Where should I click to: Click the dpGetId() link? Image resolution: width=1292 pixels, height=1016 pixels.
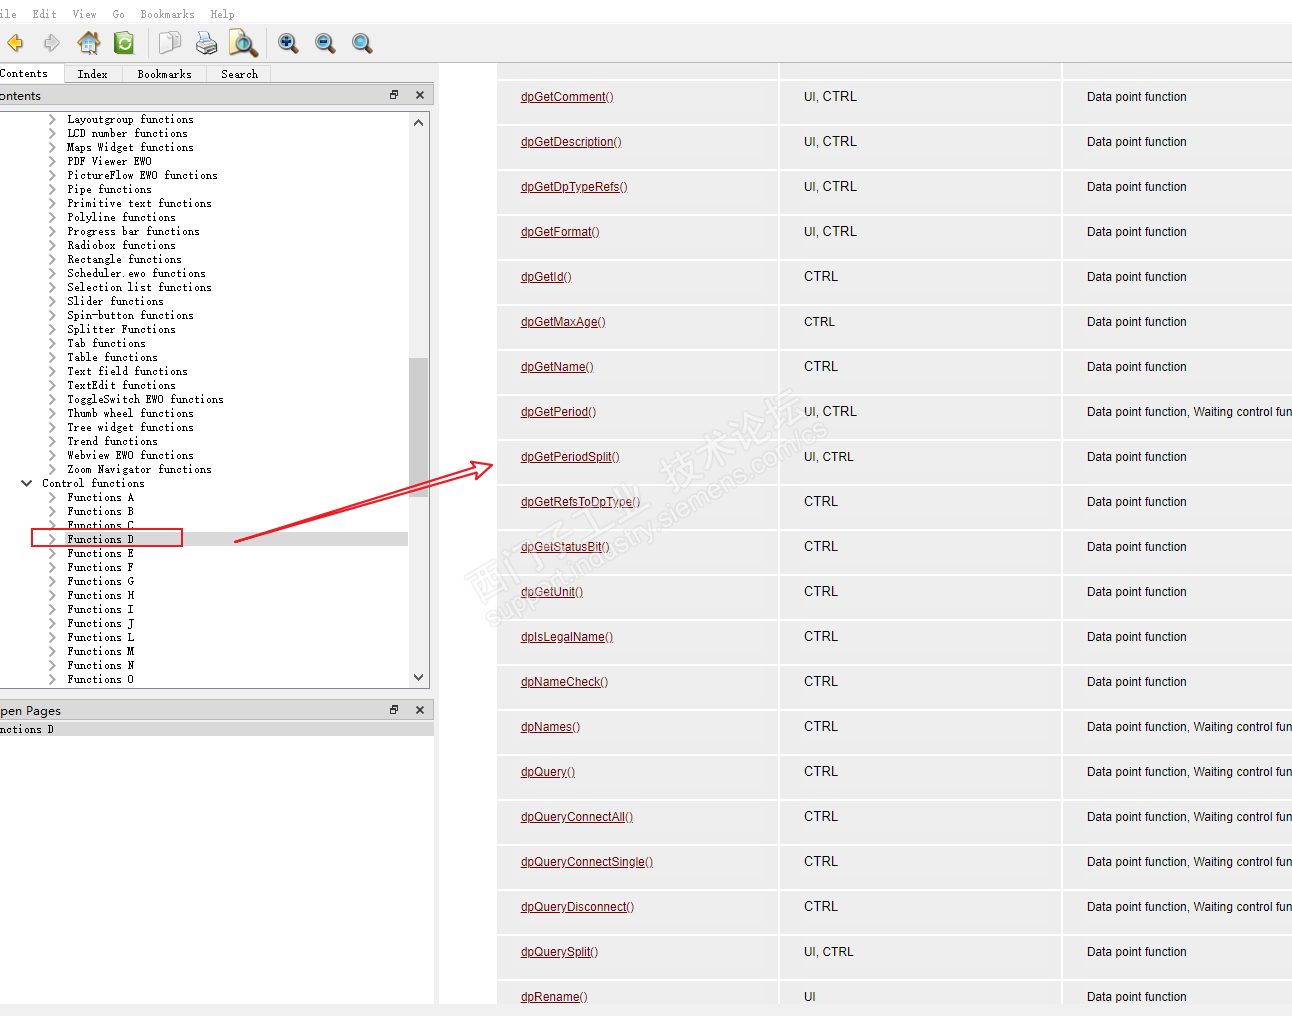point(546,277)
